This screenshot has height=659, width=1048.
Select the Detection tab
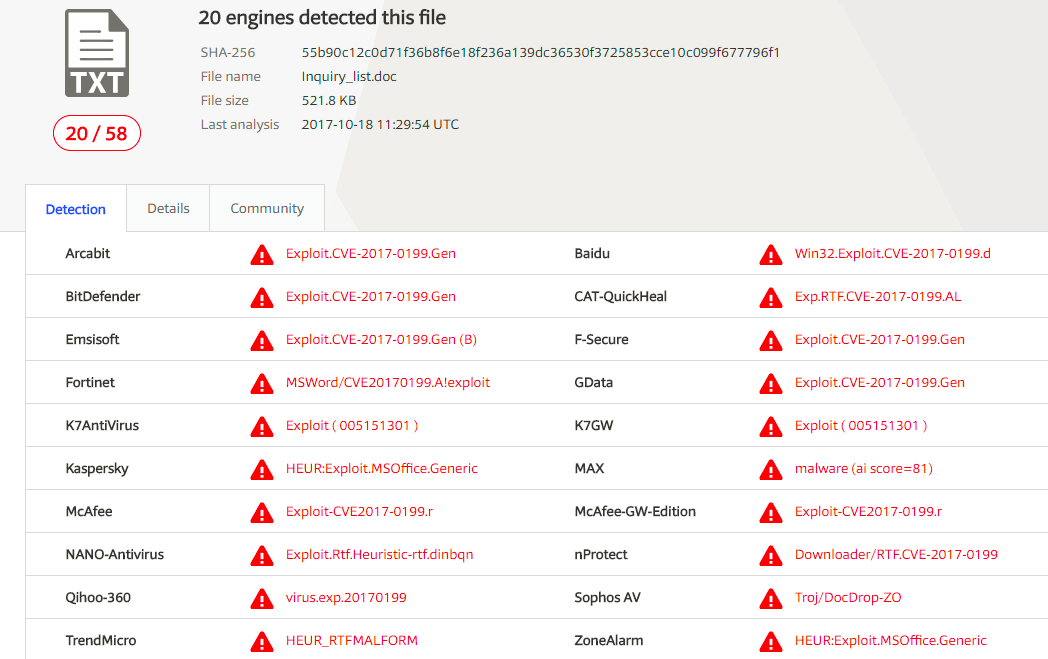[x=76, y=209]
